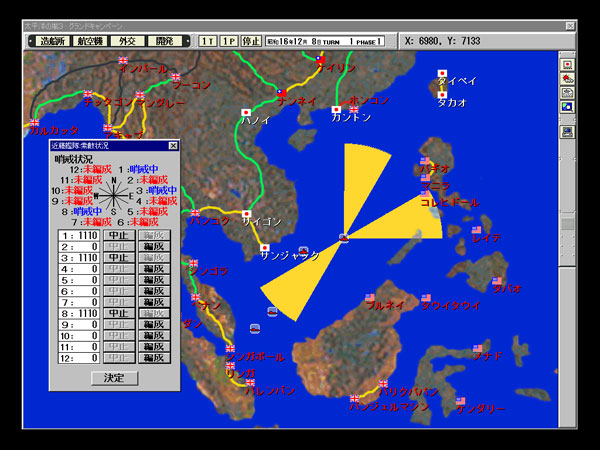Open the 航空機 aircraft menu
Screen dimensions: 600x450
click(91, 41)
